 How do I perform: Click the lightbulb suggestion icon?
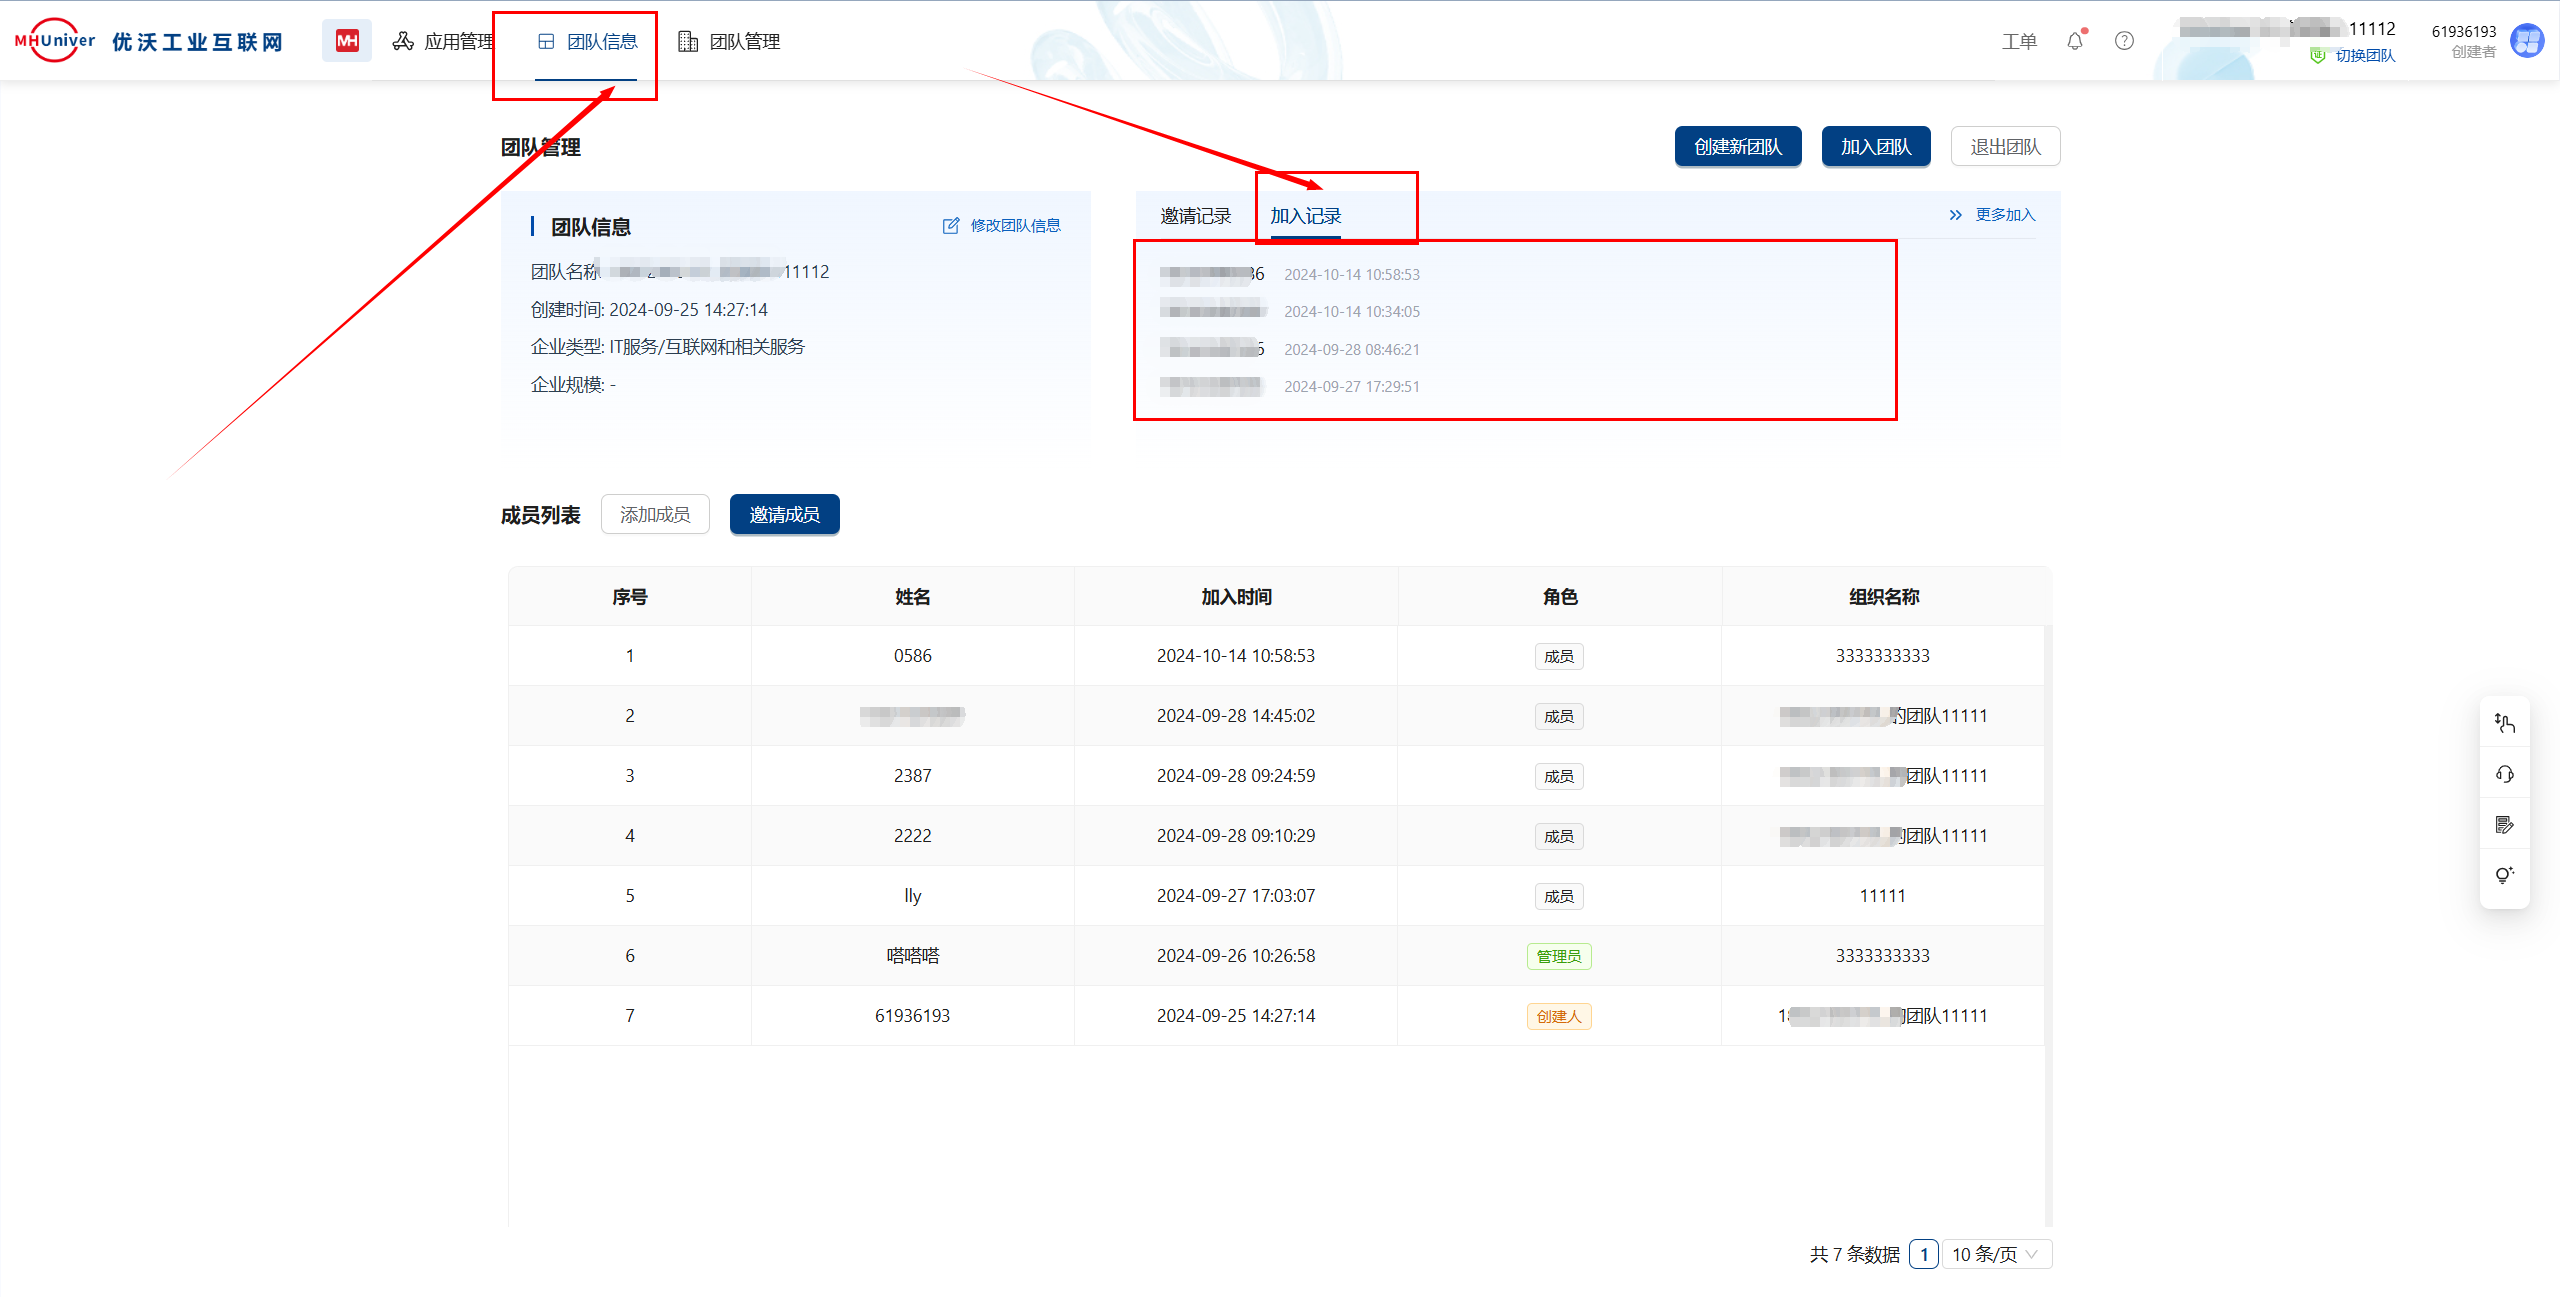coord(2504,875)
